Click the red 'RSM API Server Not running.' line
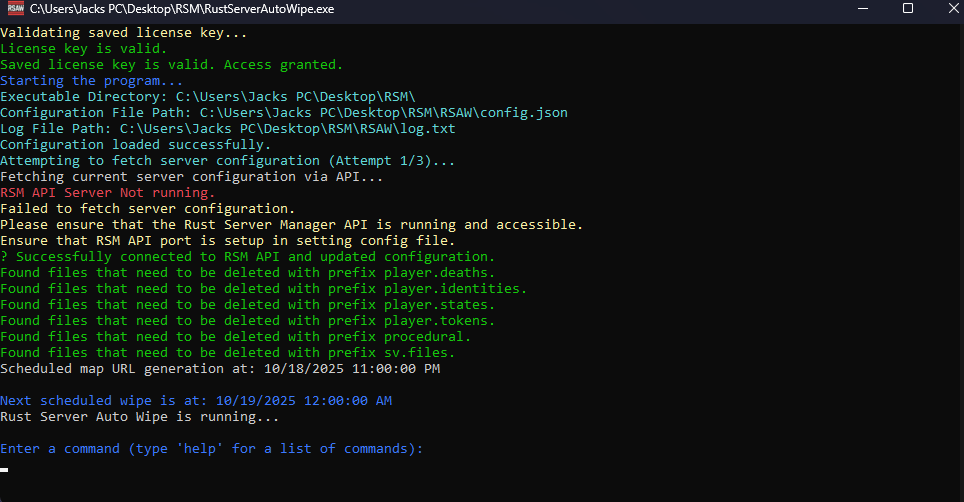 (107, 193)
